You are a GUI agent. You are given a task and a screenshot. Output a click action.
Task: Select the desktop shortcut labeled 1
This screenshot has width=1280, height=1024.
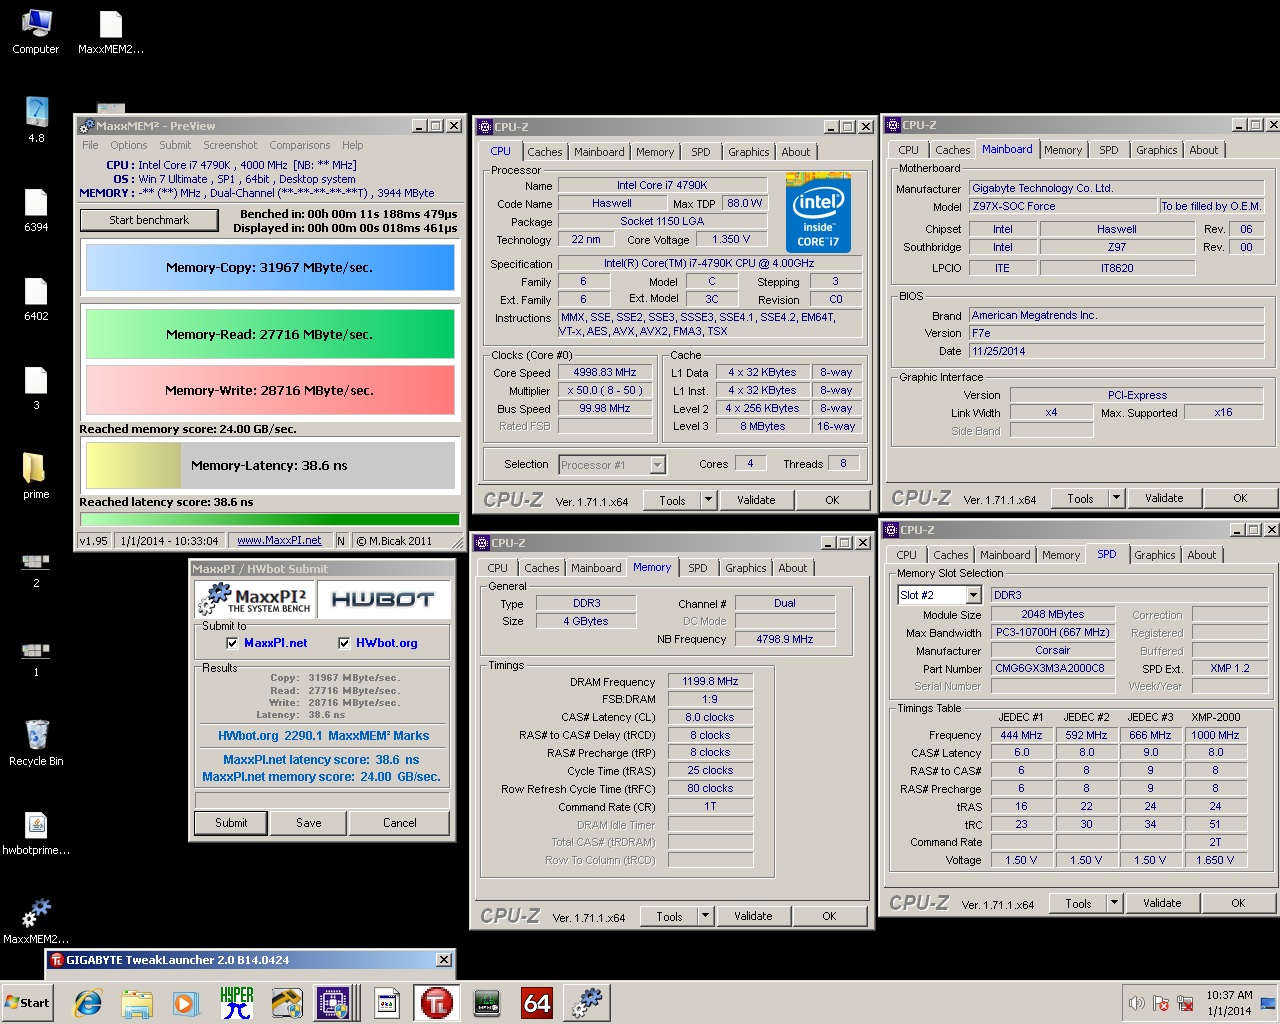click(36, 657)
